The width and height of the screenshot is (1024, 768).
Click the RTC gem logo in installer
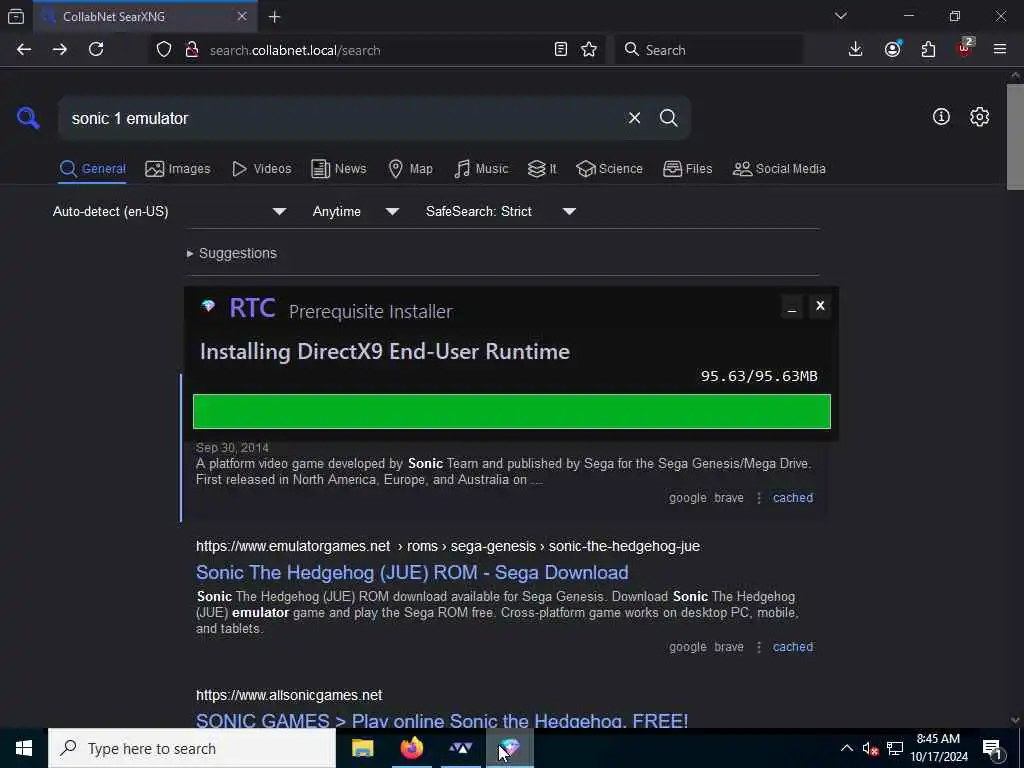coord(208,306)
